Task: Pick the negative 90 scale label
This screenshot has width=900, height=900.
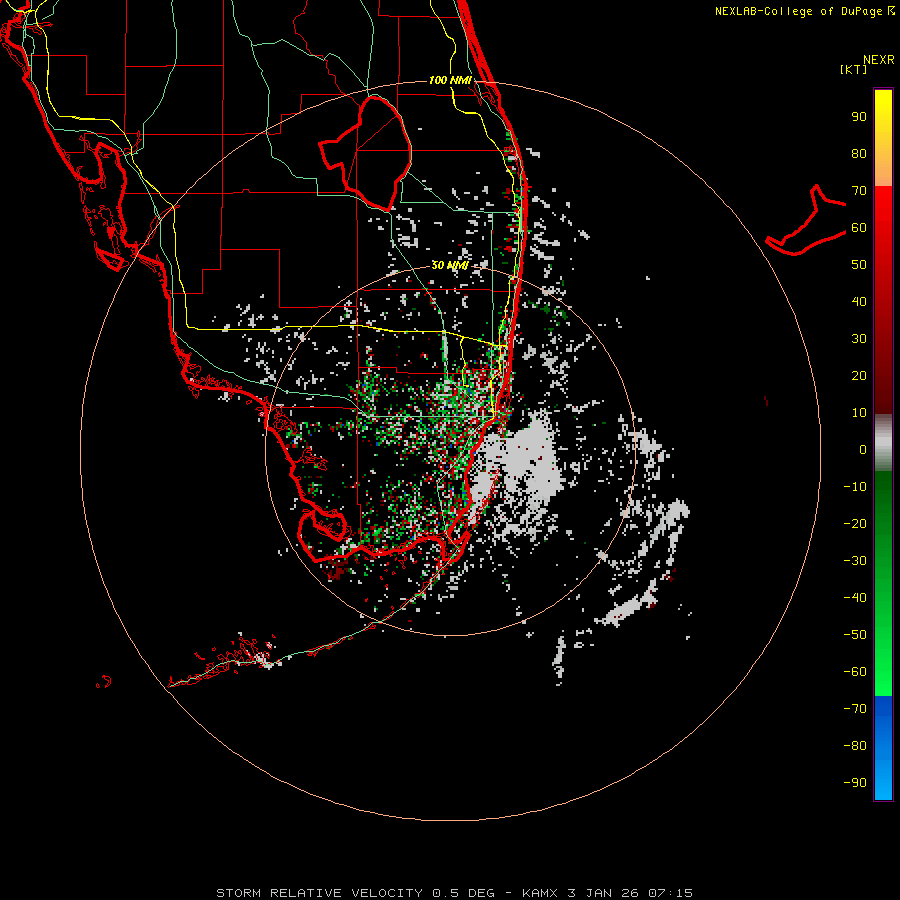Action: tap(855, 783)
